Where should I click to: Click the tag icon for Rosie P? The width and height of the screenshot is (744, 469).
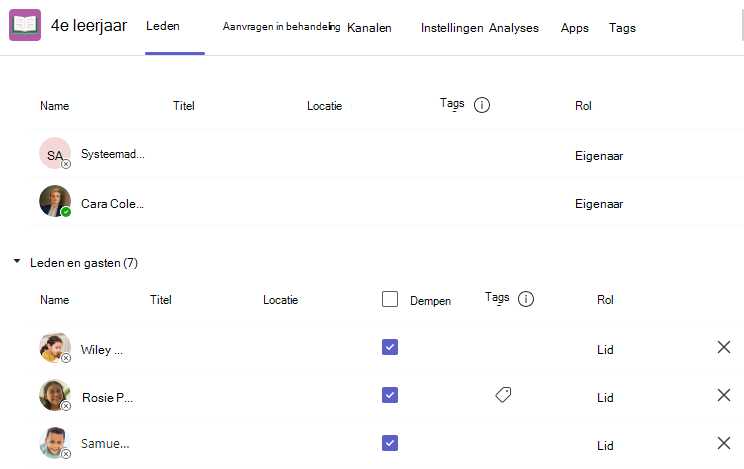(503, 394)
